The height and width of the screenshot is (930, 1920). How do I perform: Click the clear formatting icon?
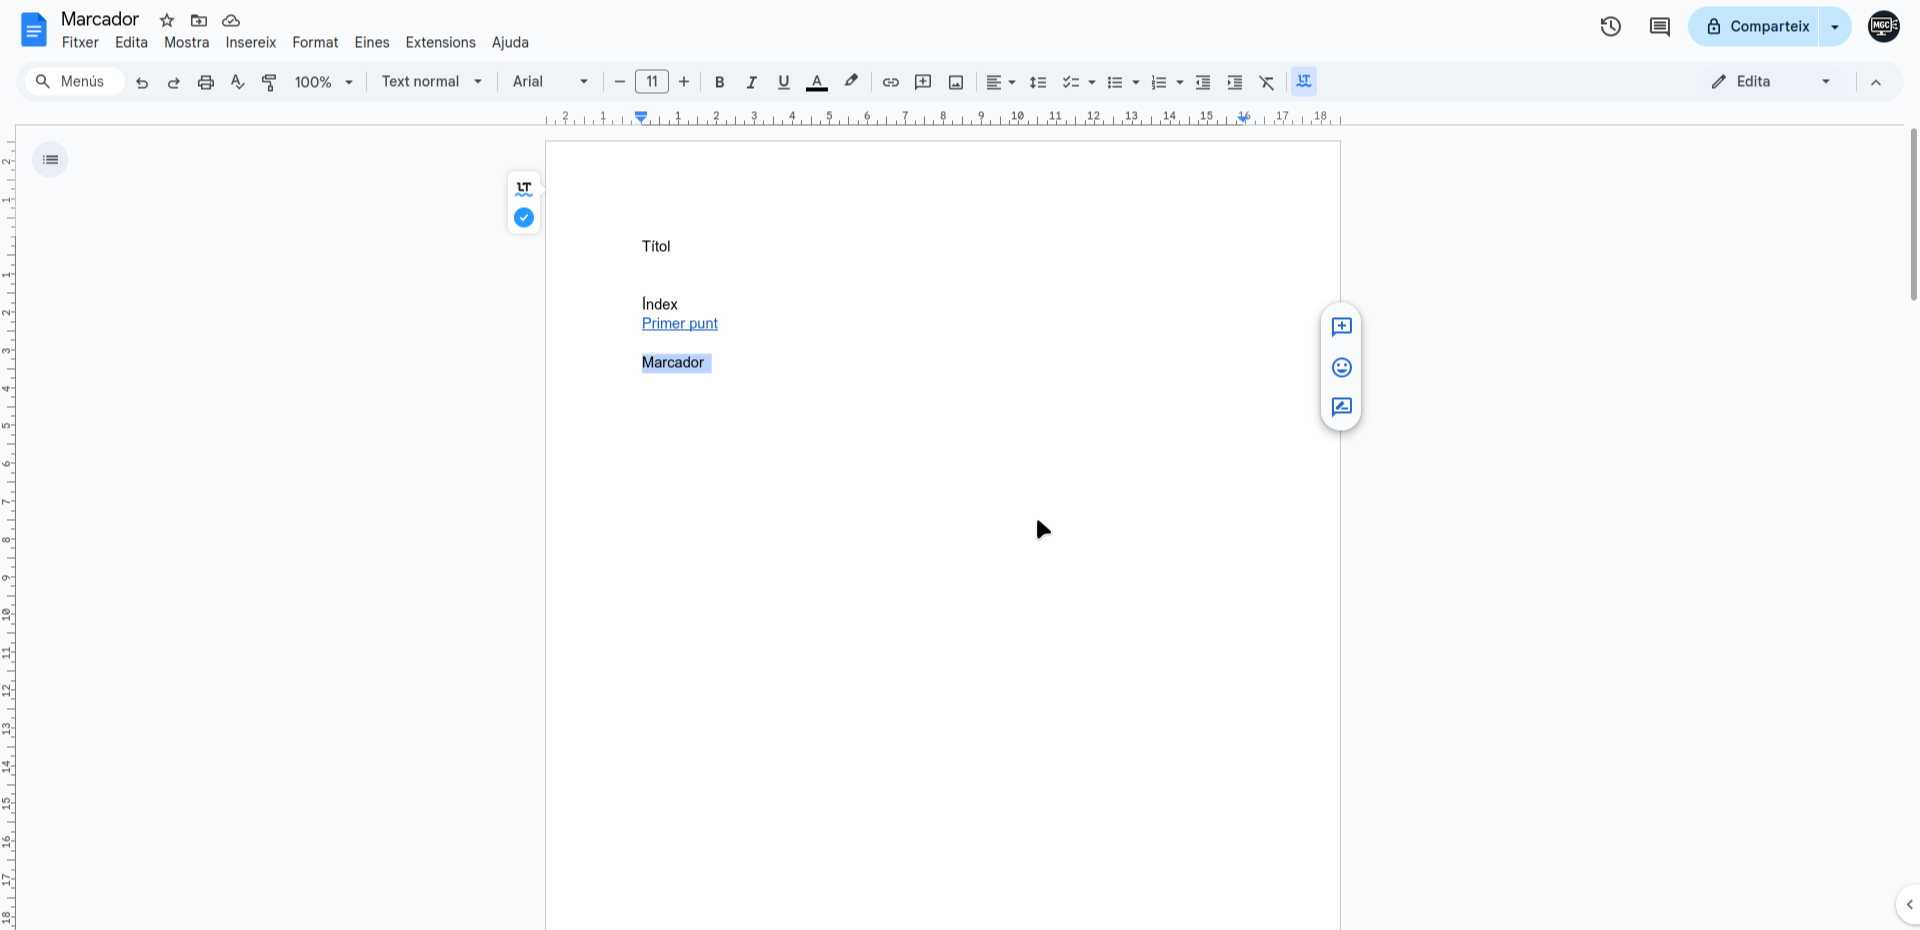click(1267, 83)
